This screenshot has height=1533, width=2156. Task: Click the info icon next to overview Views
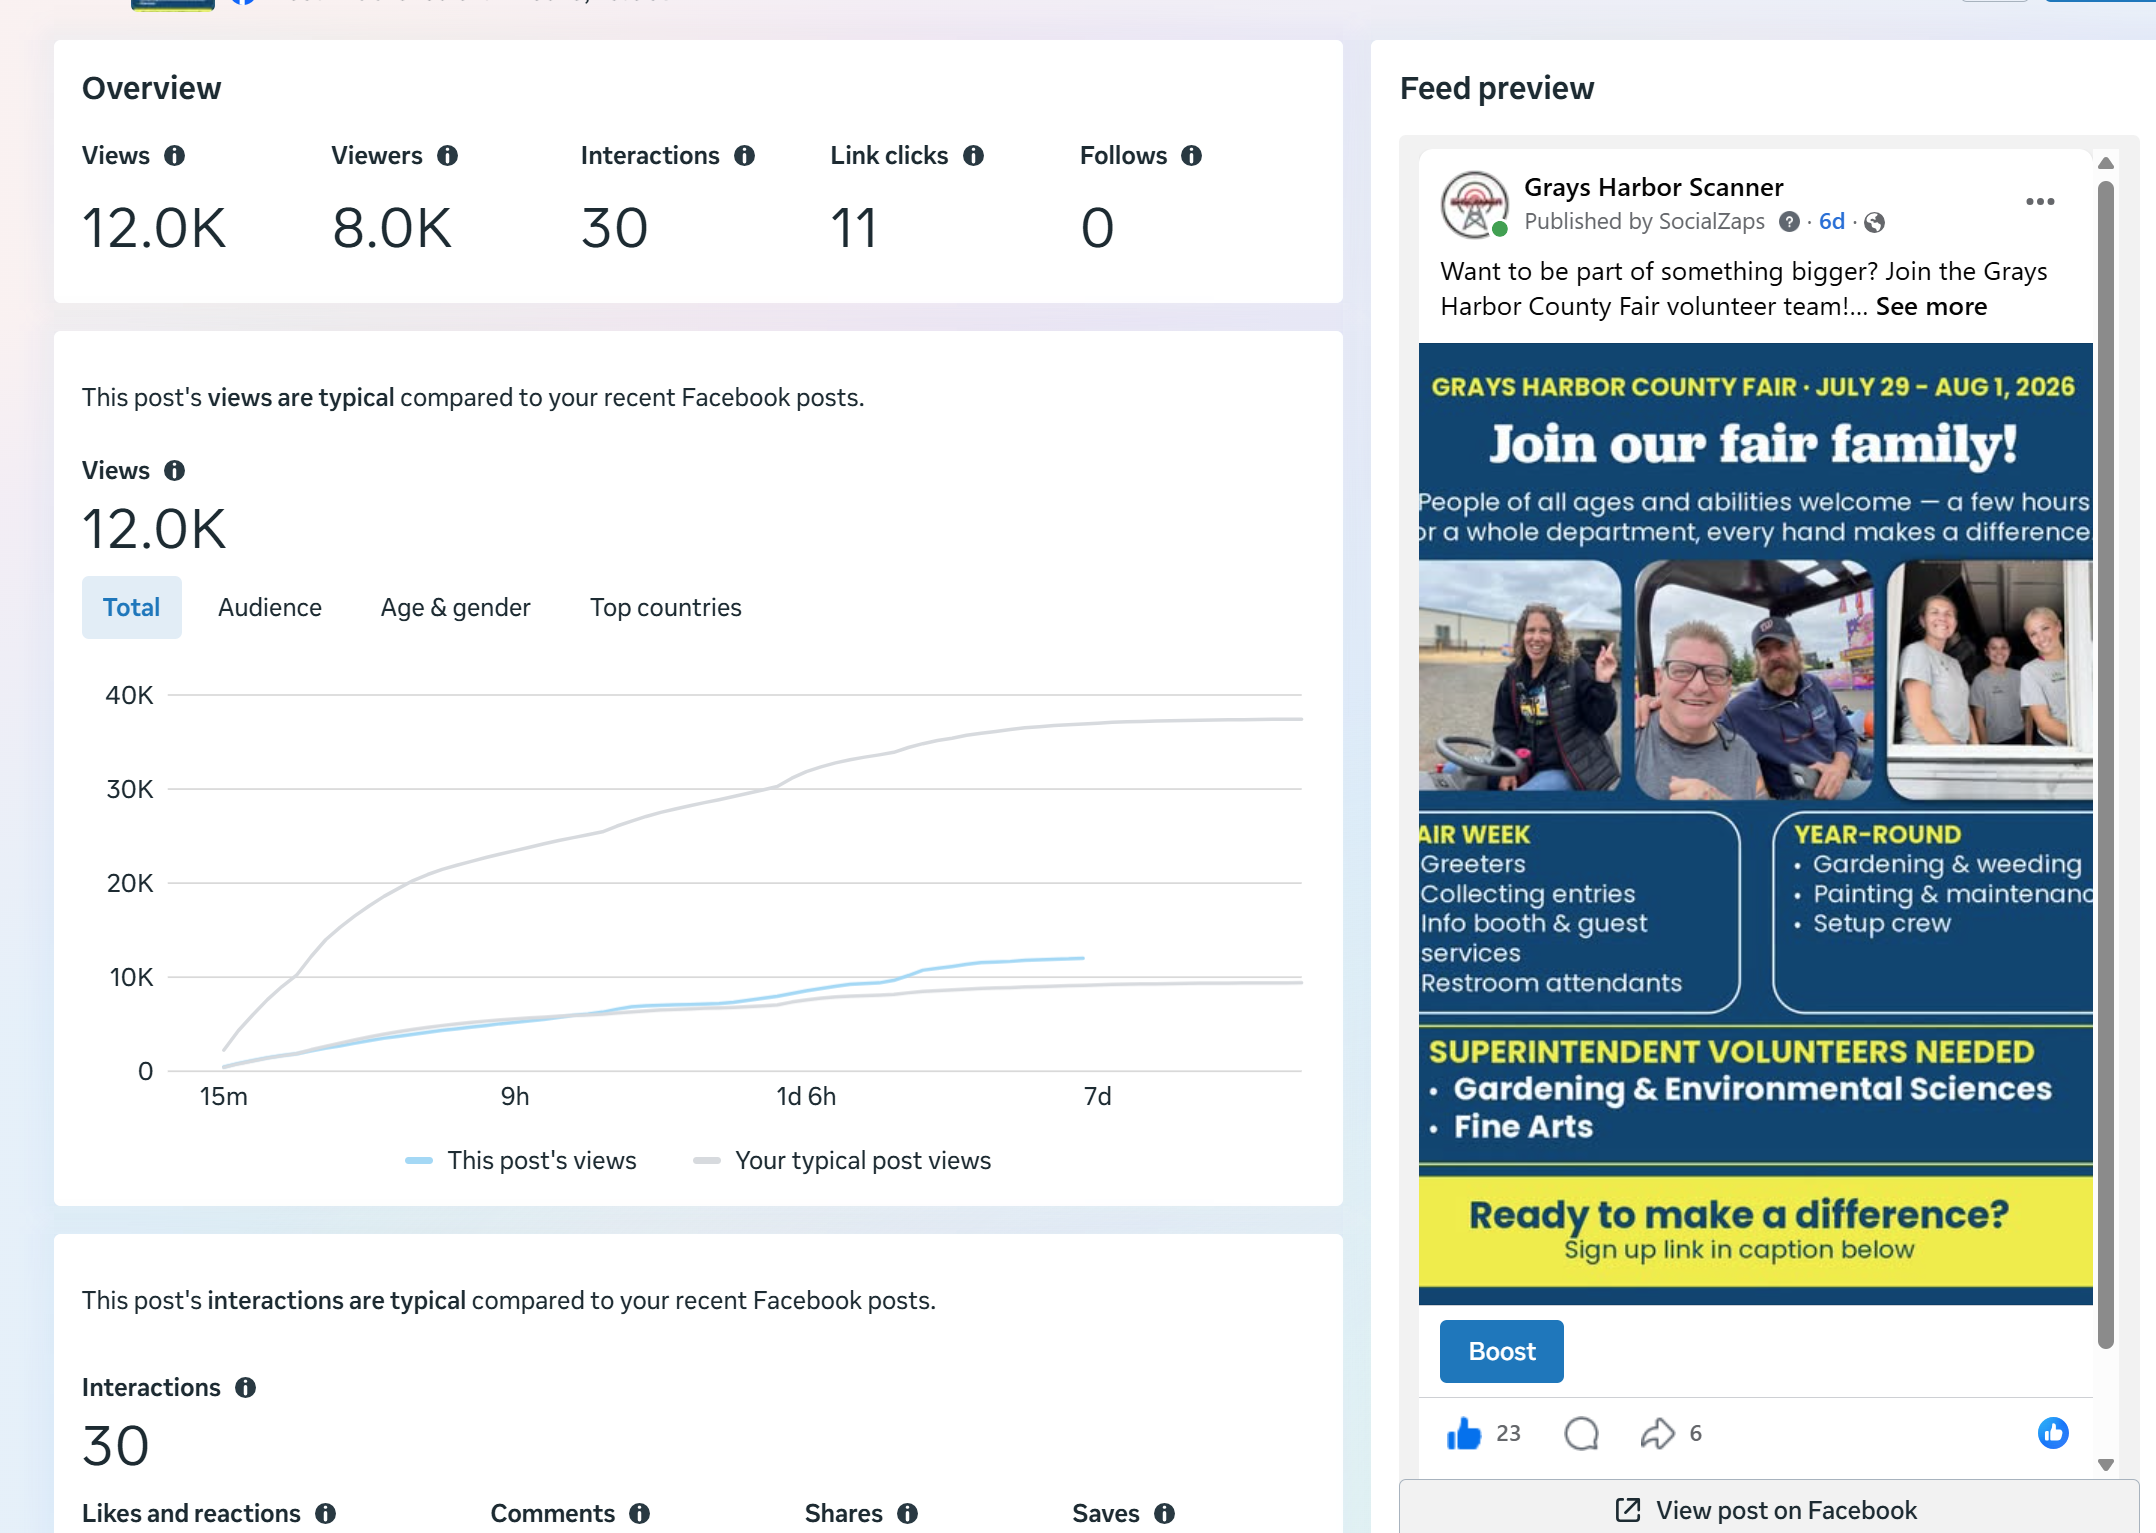click(175, 156)
